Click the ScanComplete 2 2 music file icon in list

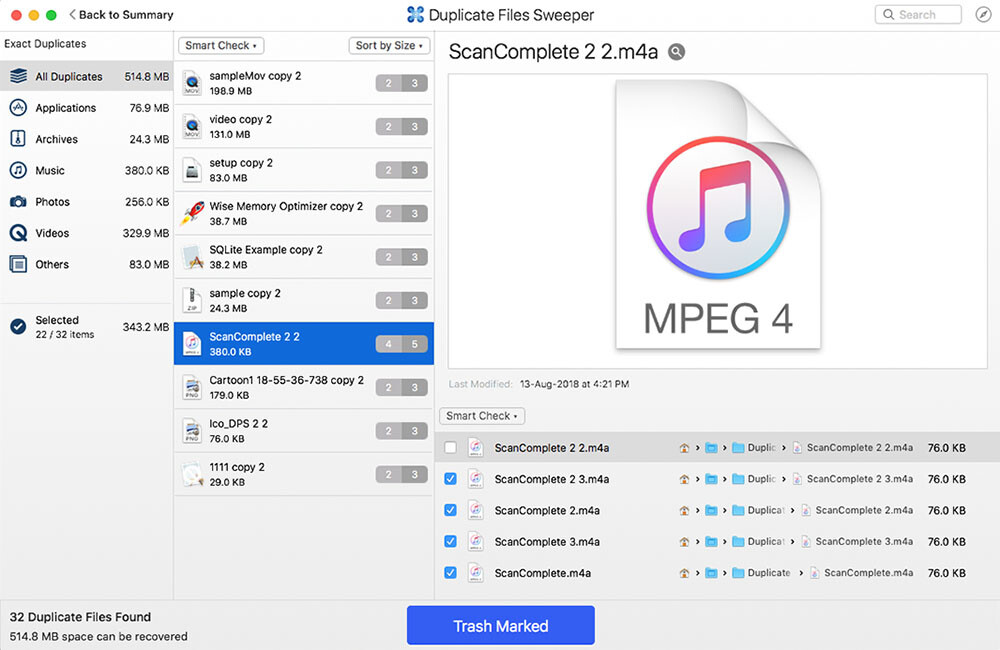click(x=192, y=344)
